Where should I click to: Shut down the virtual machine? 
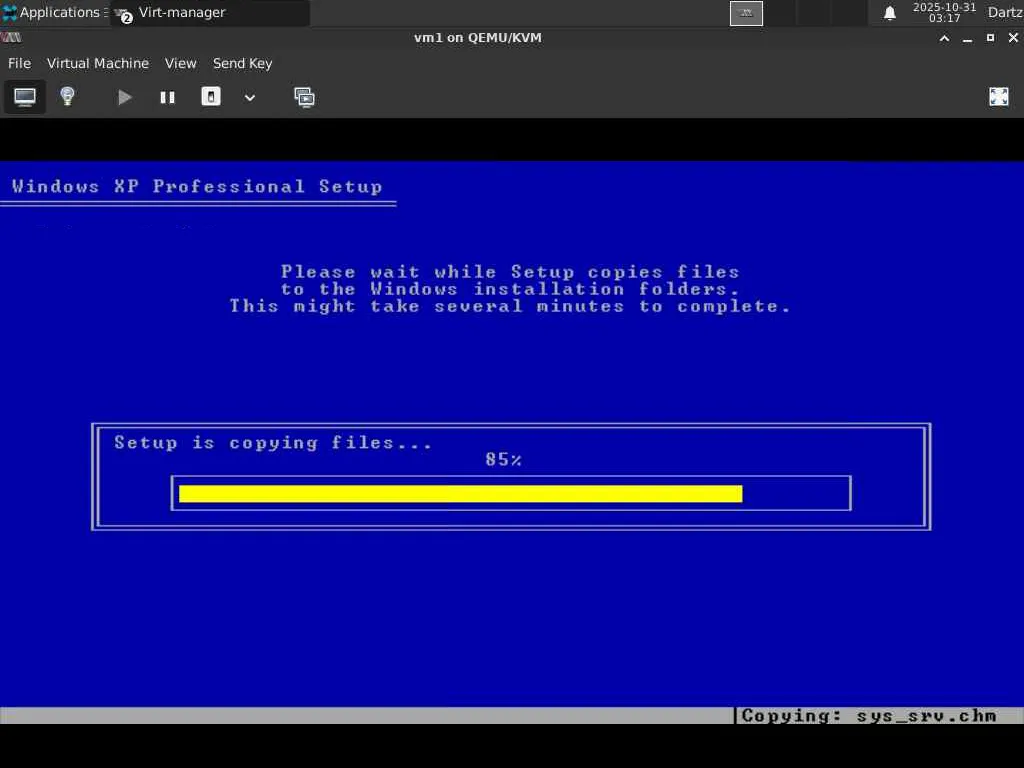pos(210,97)
